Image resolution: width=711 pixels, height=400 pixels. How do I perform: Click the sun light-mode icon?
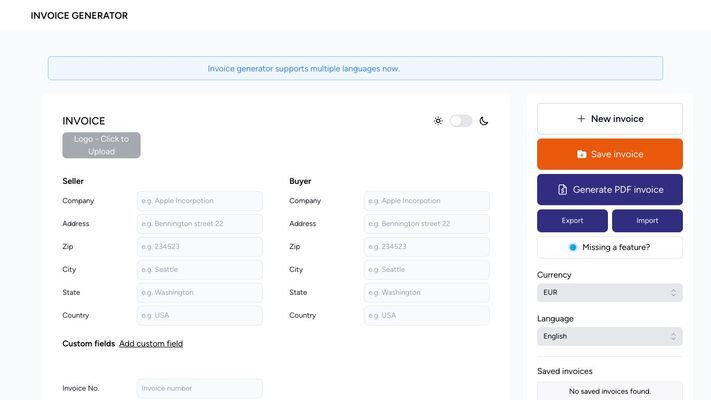coord(438,121)
